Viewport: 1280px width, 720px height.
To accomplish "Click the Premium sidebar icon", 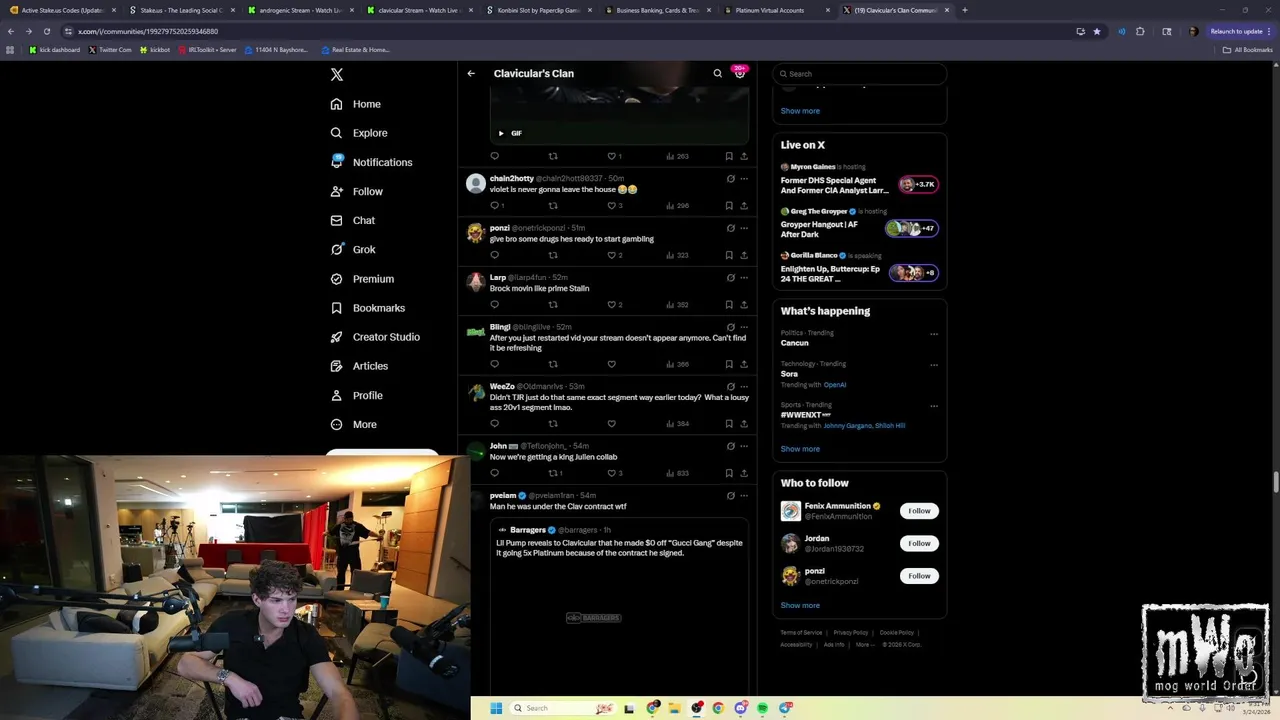I will (x=336, y=279).
